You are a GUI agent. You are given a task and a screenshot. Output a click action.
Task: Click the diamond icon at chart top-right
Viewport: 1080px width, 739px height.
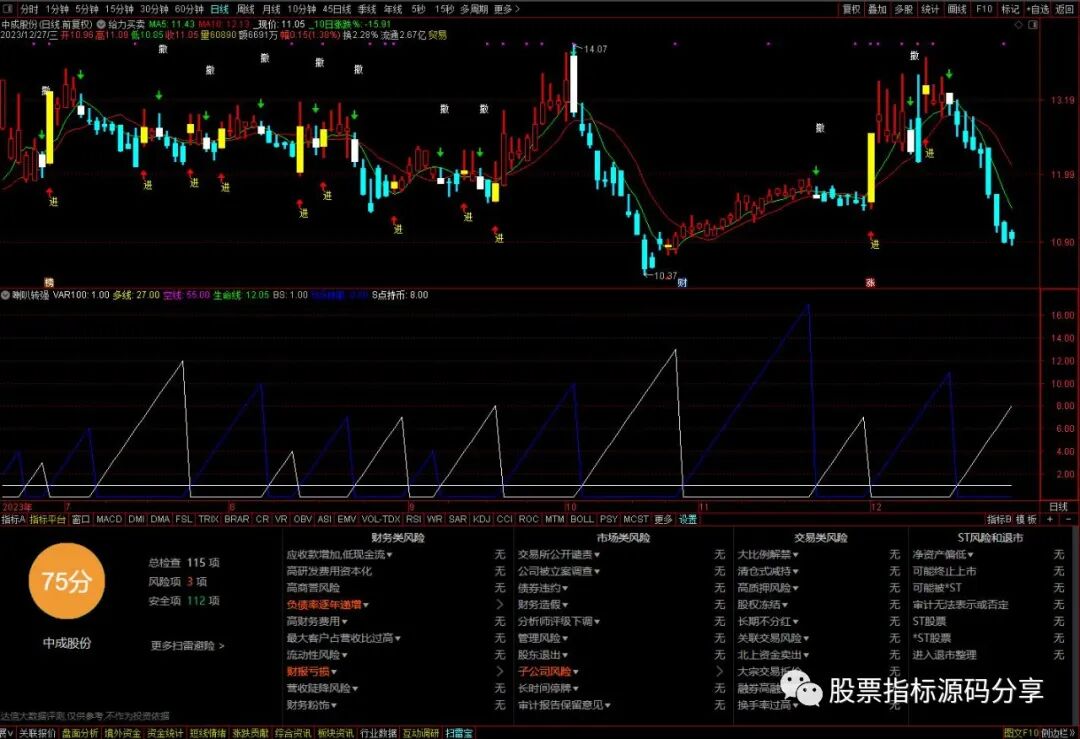pos(1019,24)
